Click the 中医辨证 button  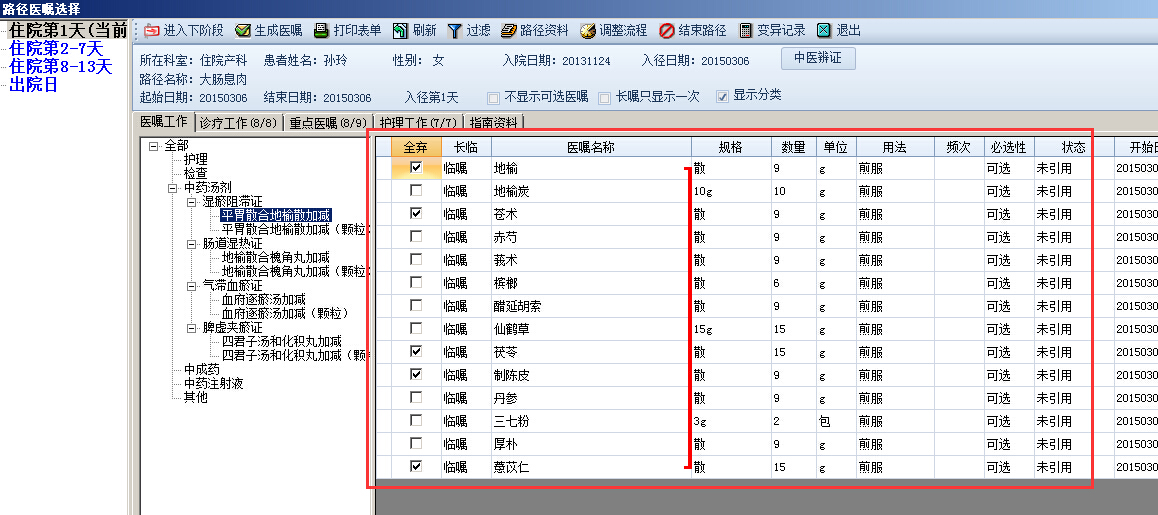[x=818, y=58]
